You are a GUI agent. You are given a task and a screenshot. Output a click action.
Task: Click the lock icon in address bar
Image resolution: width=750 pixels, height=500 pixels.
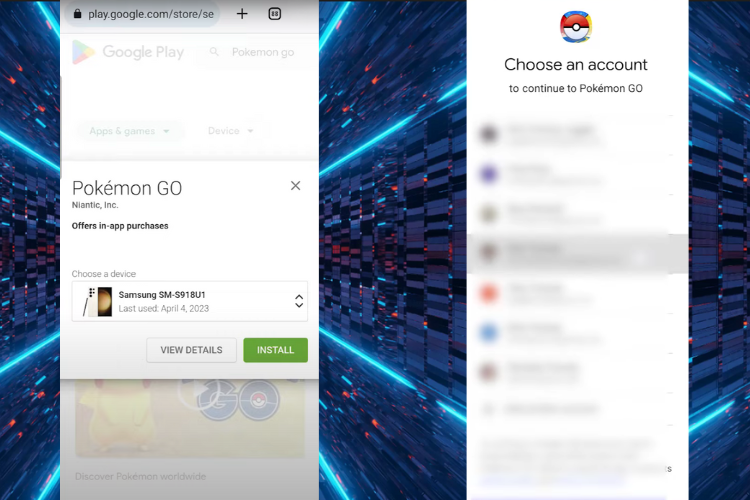click(x=77, y=13)
